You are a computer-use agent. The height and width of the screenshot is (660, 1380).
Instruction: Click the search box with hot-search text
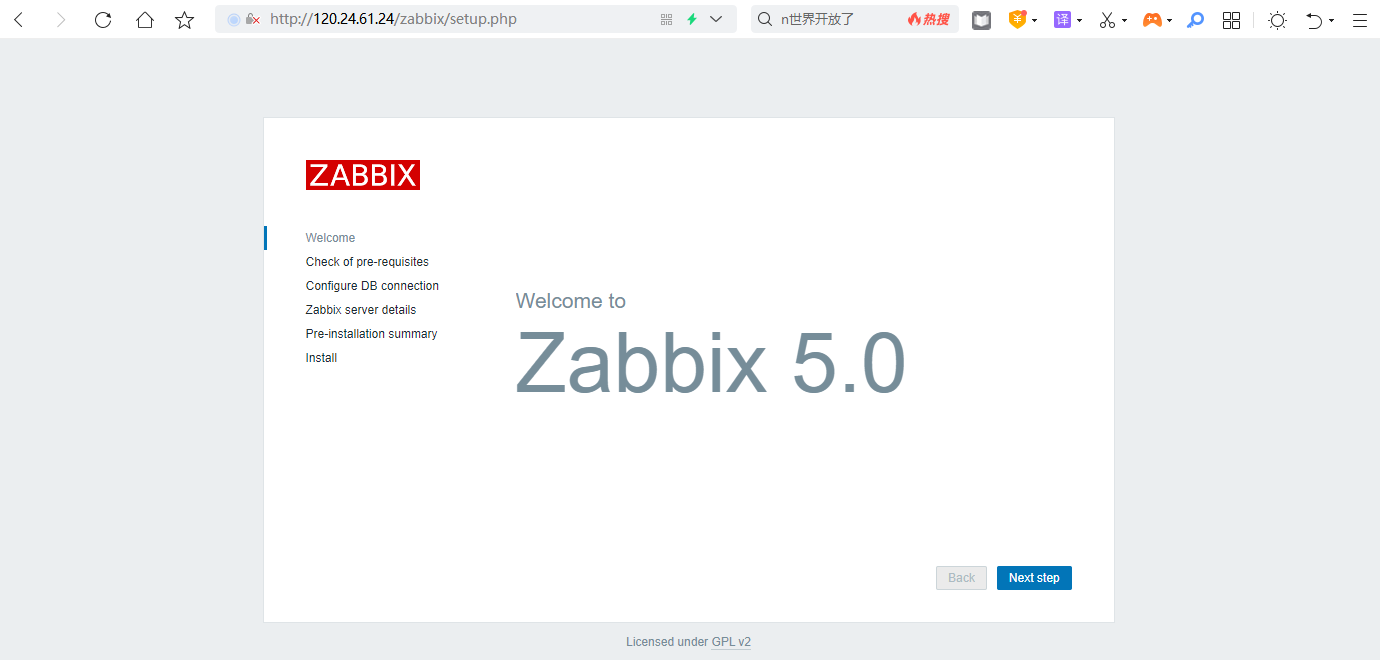tap(840, 19)
